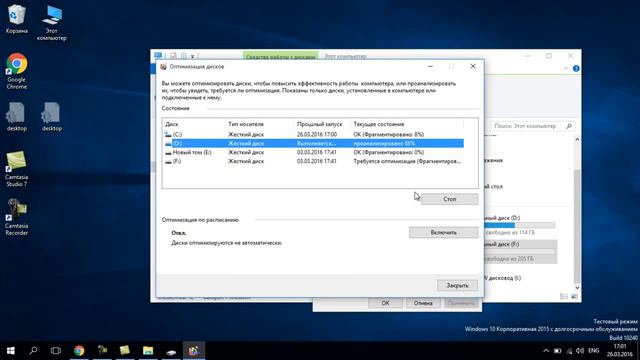Open Средства работы с дисками ribbon tab
Viewport: 640px width, 360px height.
[280, 56]
